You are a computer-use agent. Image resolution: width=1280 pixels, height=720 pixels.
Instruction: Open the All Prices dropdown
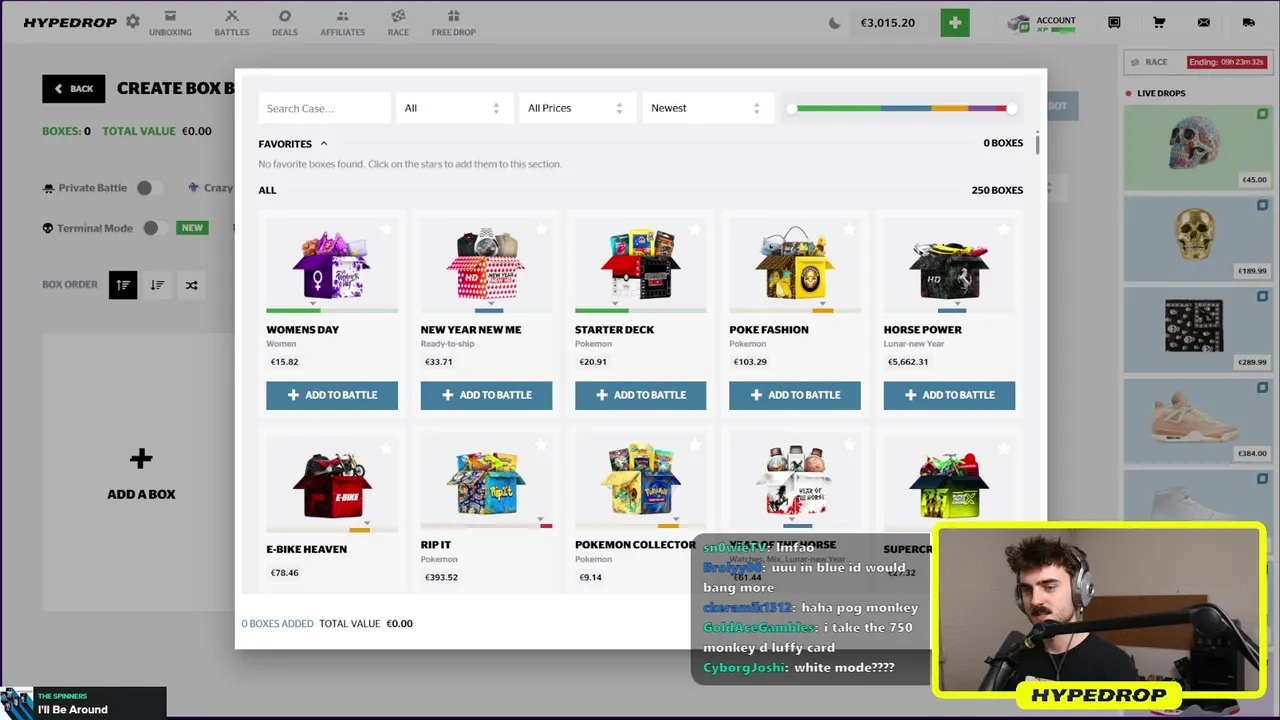[x=576, y=108]
